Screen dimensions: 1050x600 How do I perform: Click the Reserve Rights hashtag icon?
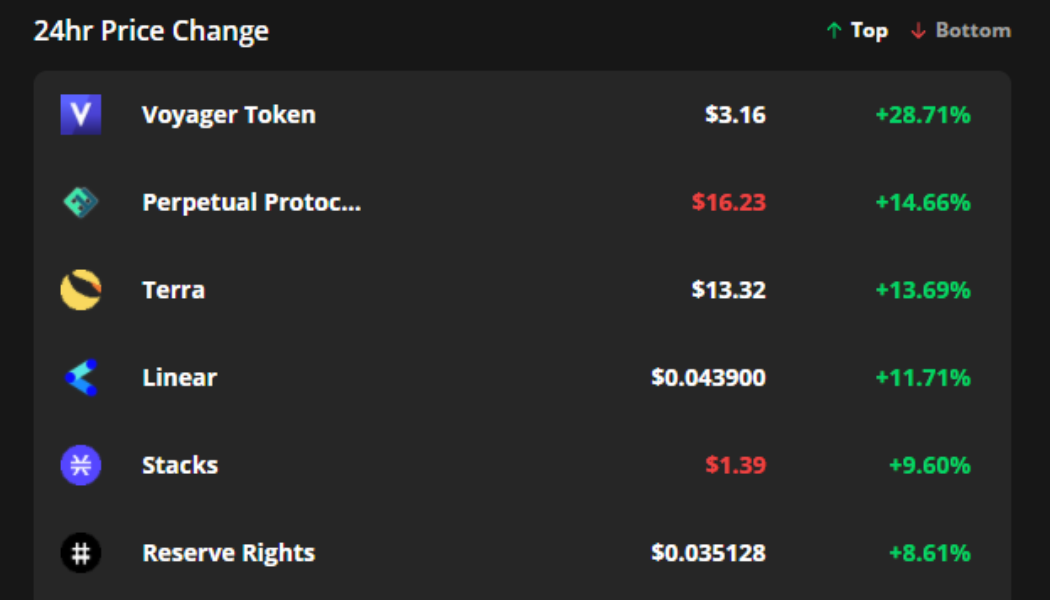click(x=78, y=551)
